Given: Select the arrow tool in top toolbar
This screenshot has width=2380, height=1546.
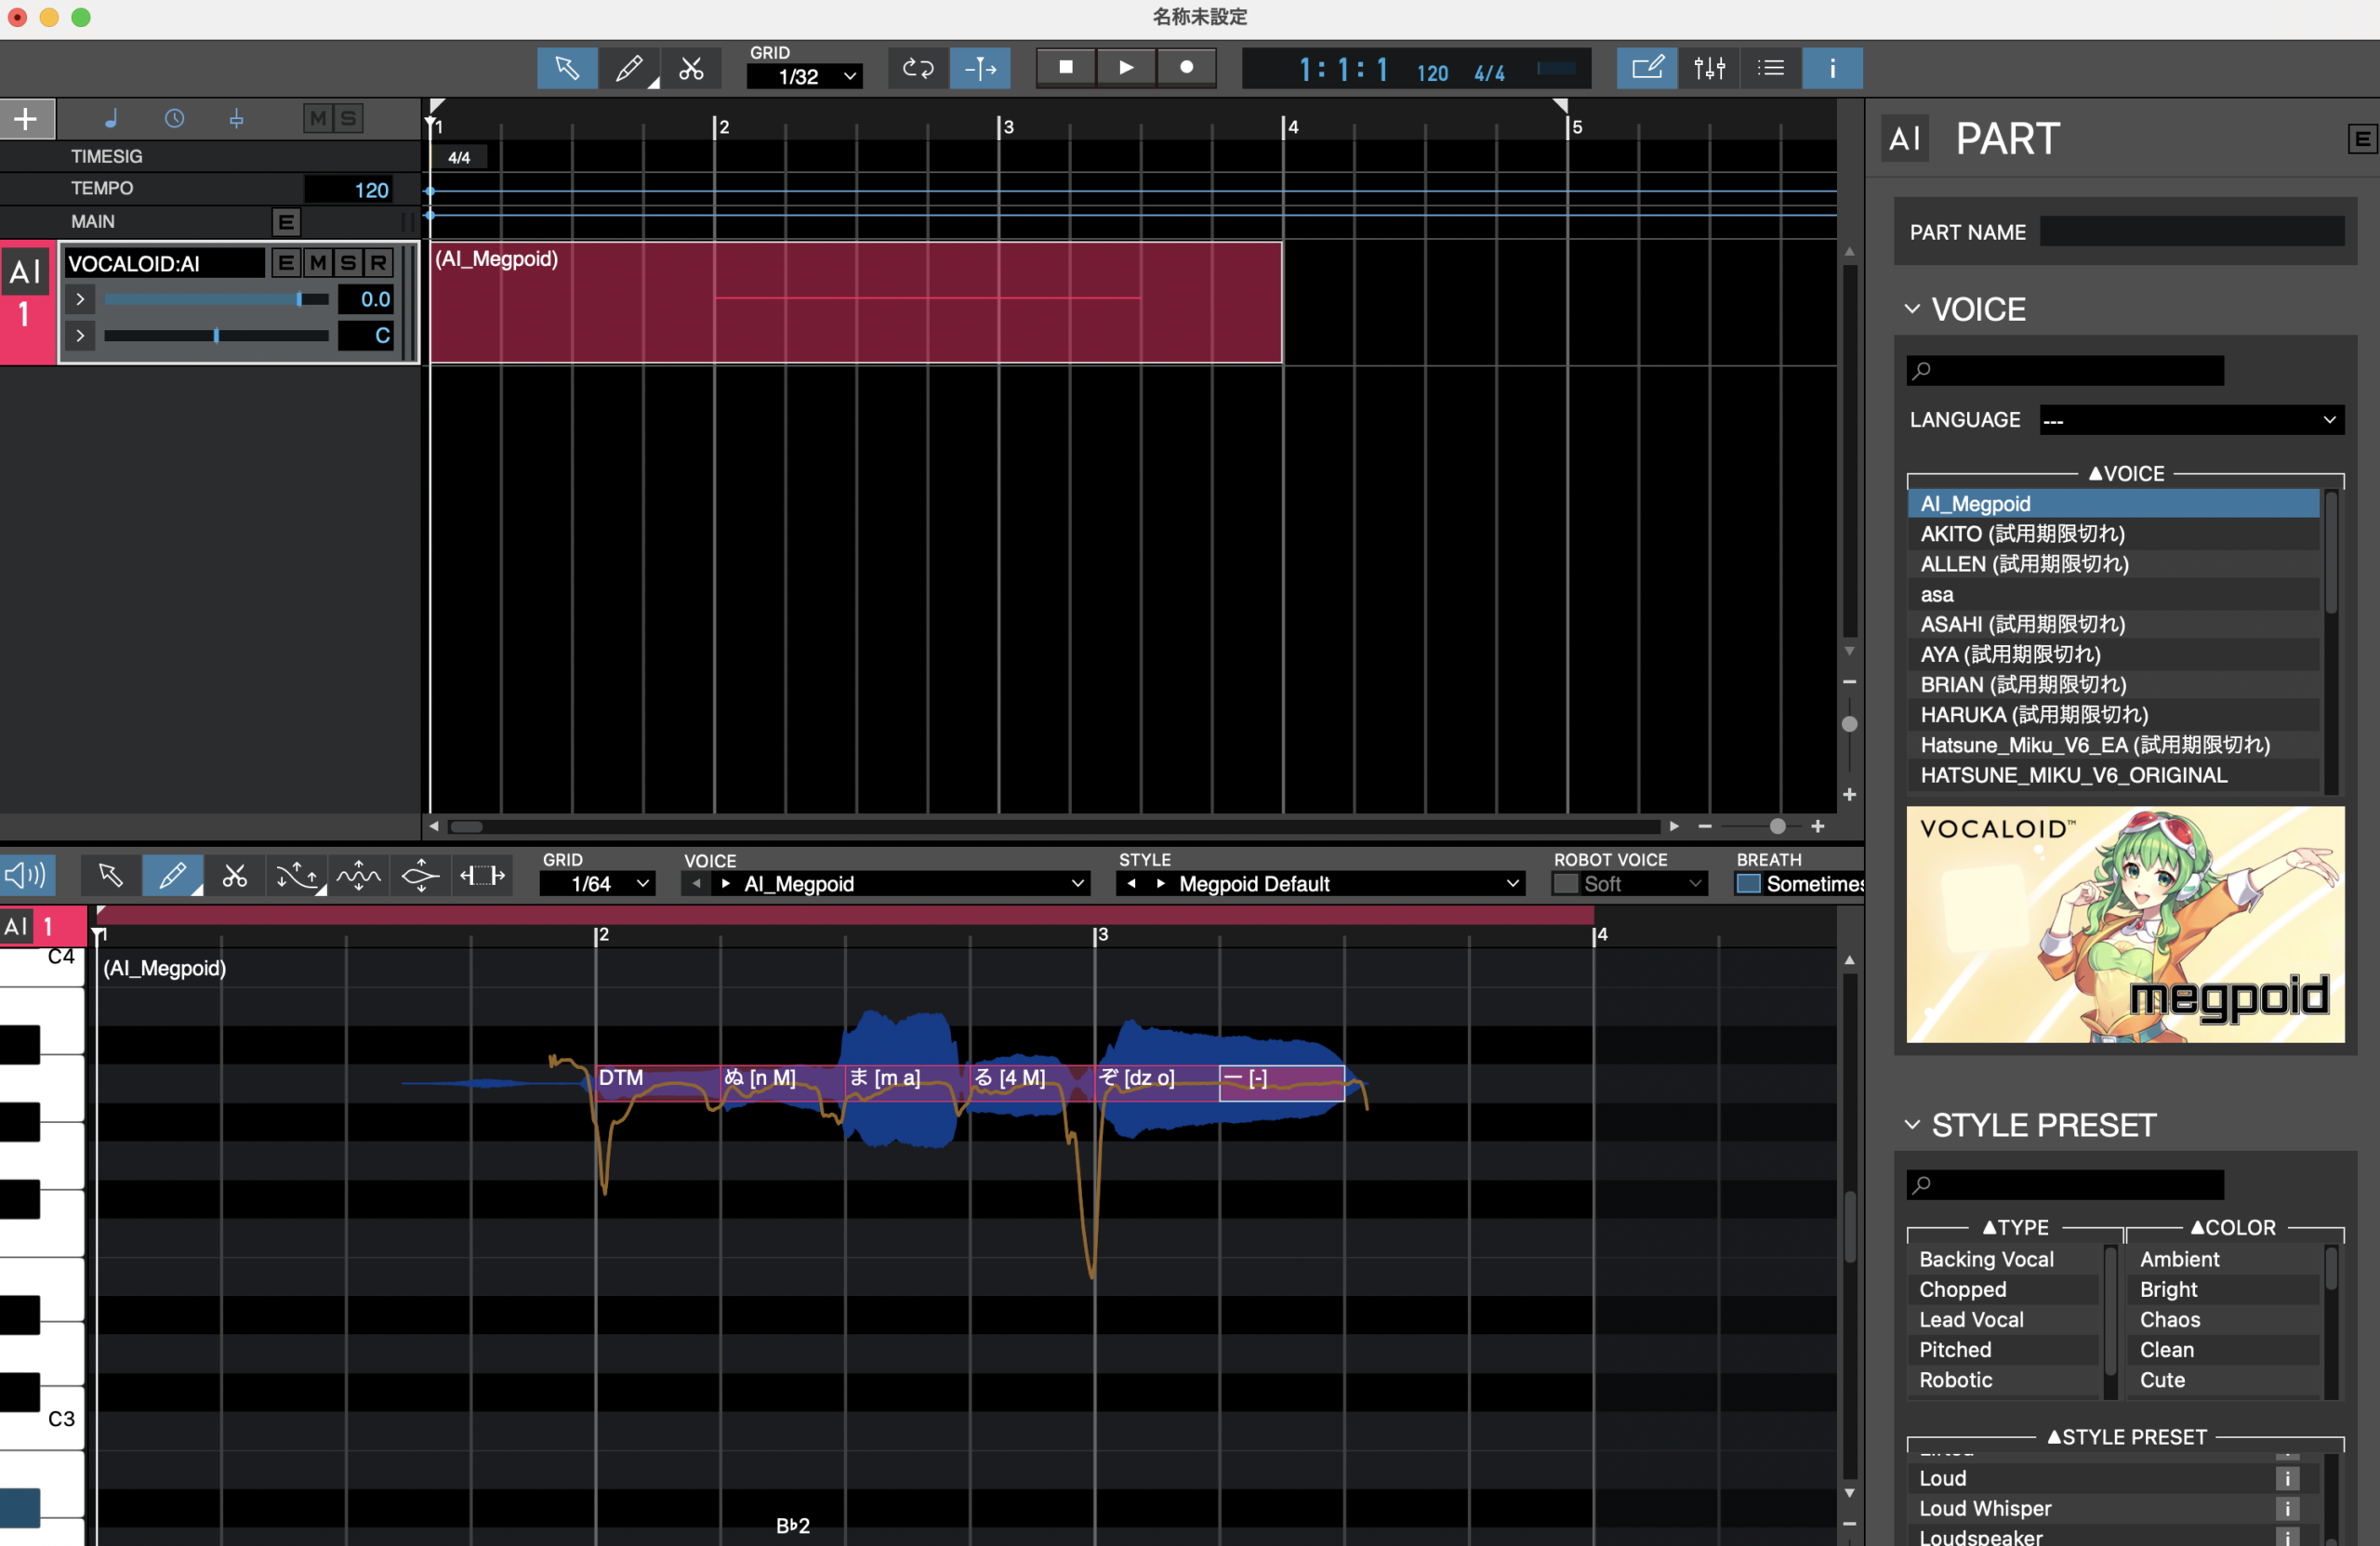Looking at the screenshot, I should pyautogui.click(x=567, y=68).
